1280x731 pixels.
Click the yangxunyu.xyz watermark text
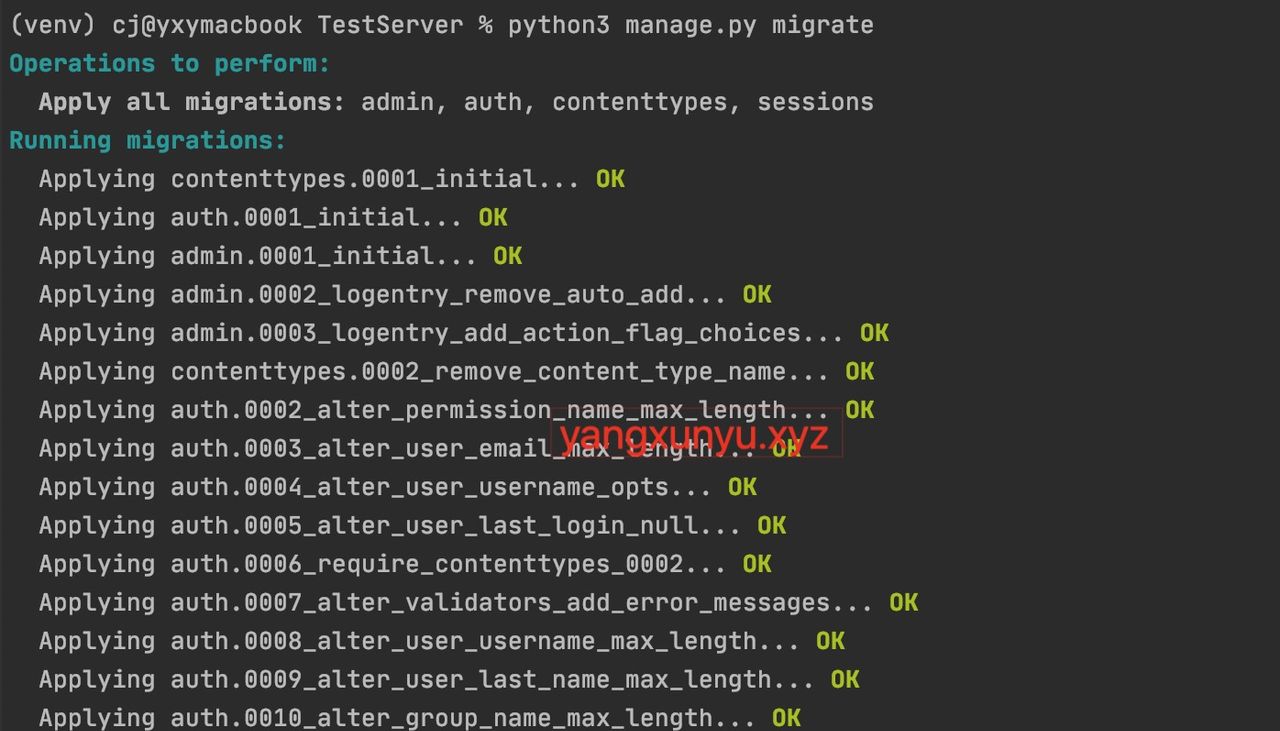pos(695,436)
